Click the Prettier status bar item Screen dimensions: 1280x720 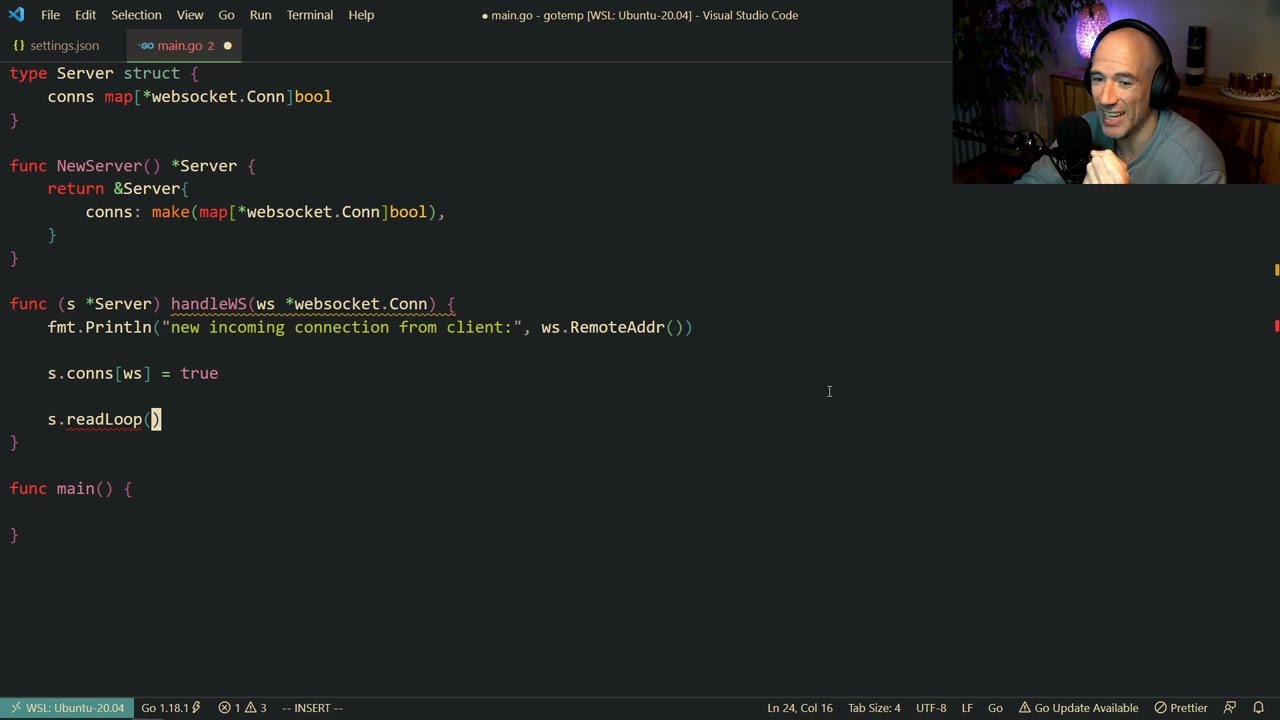click(x=1181, y=708)
